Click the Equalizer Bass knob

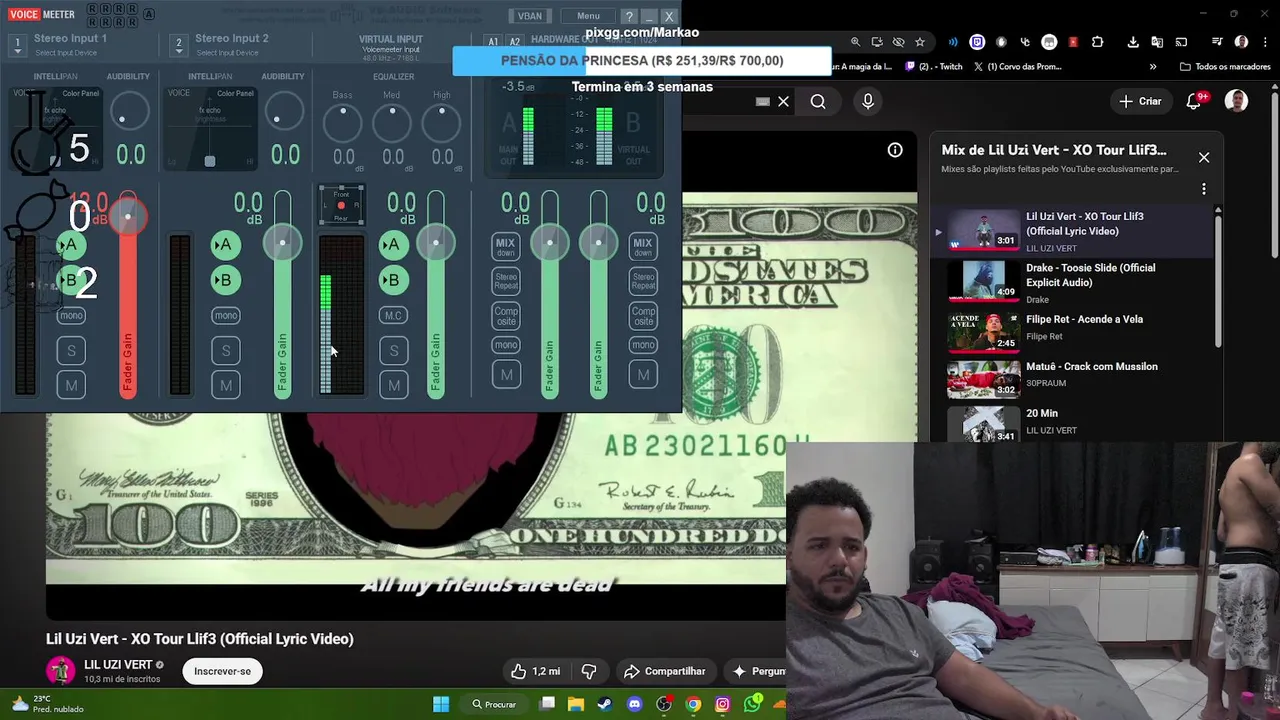point(343,124)
